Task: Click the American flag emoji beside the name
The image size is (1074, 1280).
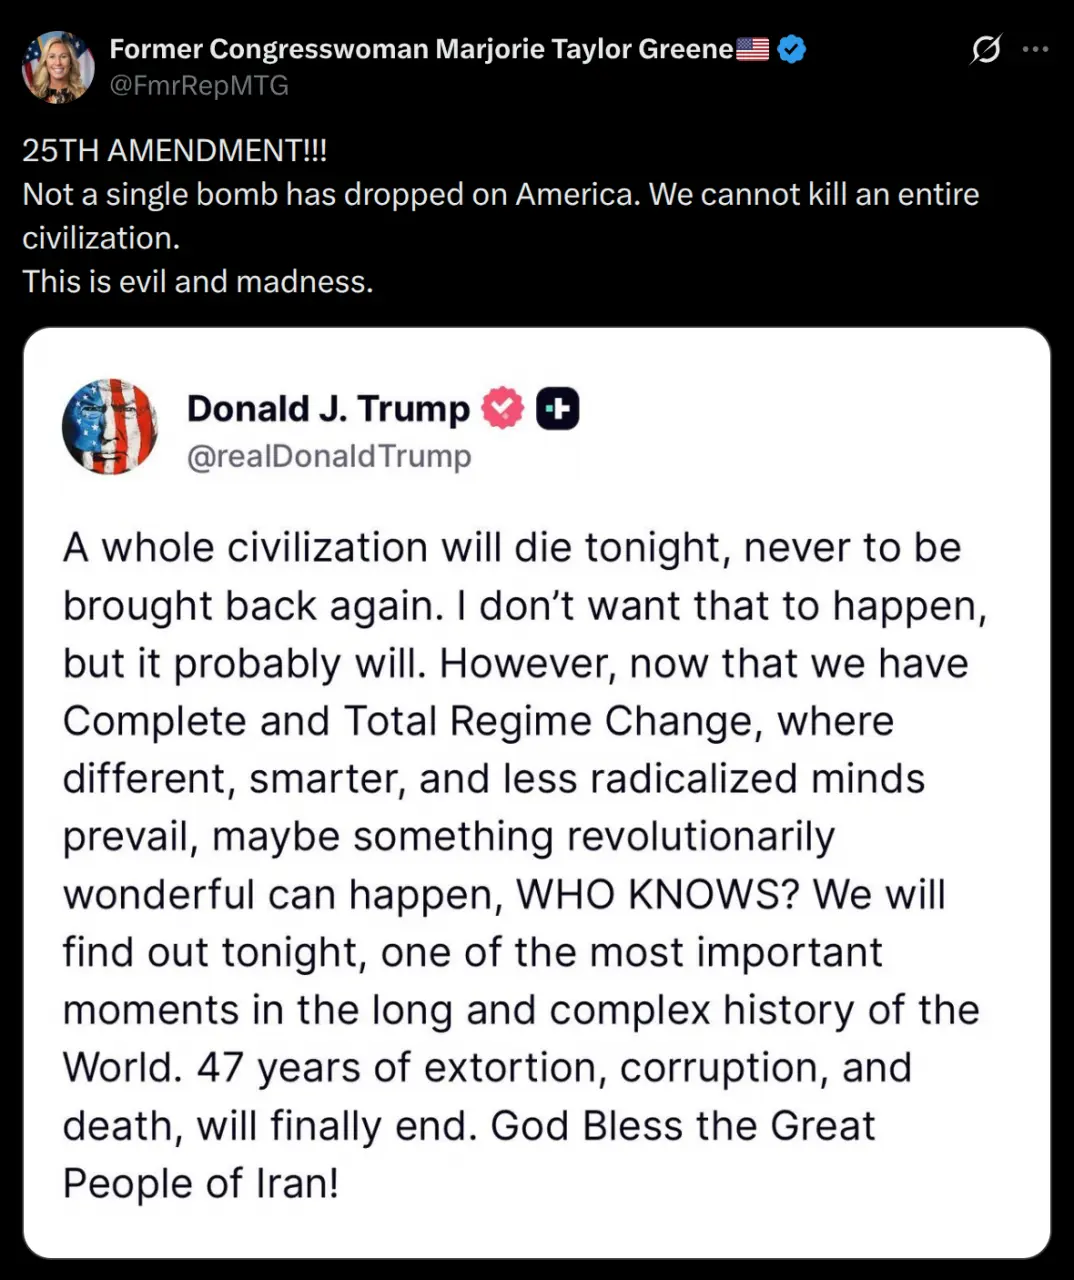Action: tap(752, 49)
